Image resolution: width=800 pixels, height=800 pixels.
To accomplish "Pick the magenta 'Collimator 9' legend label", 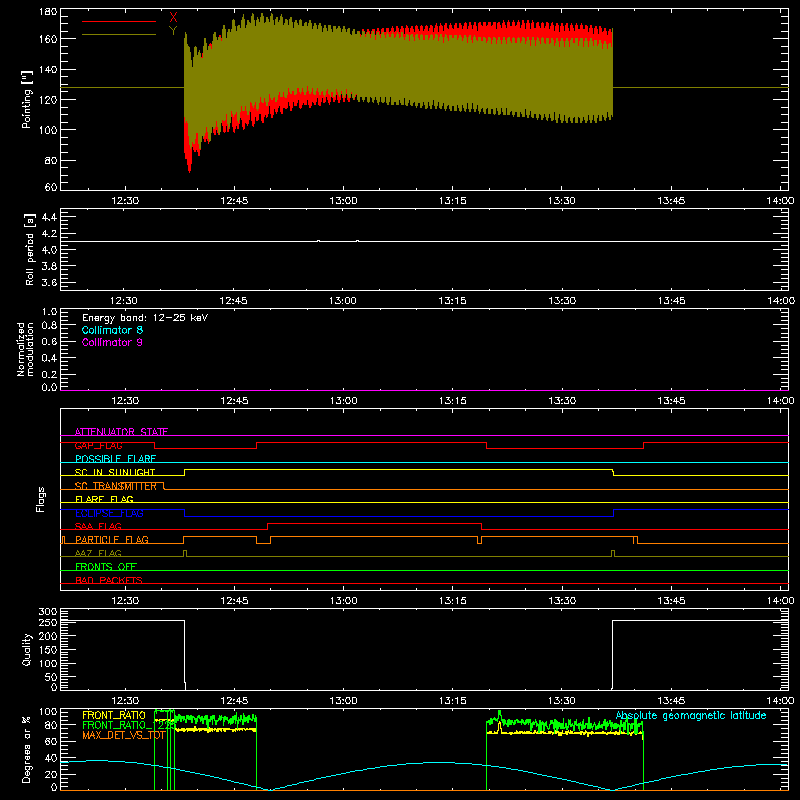I will [x=112, y=342].
